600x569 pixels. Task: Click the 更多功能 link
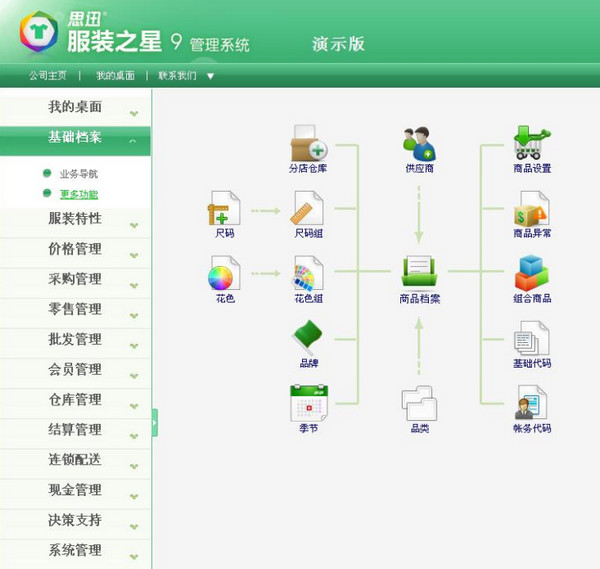coord(79,194)
